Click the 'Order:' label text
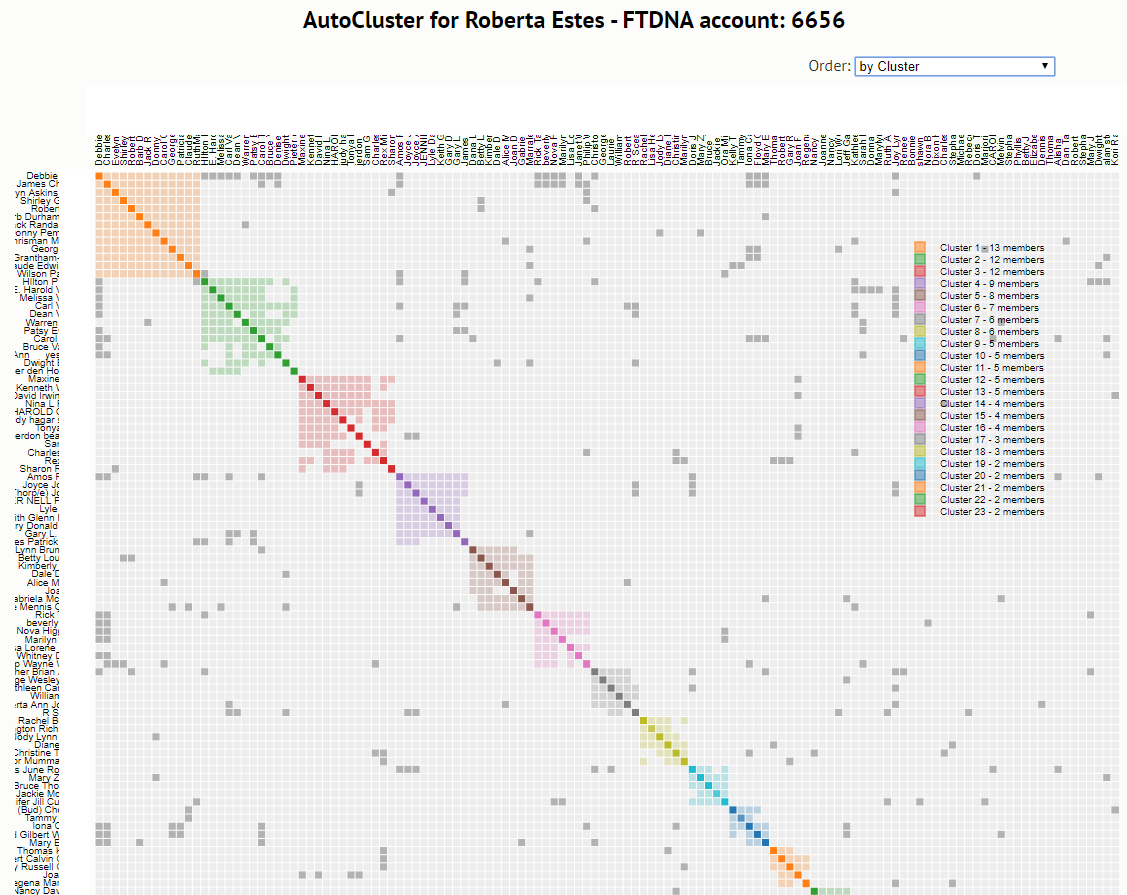Image resolution: width=1127 pixels, height=895 pixels. click(829, 66)
